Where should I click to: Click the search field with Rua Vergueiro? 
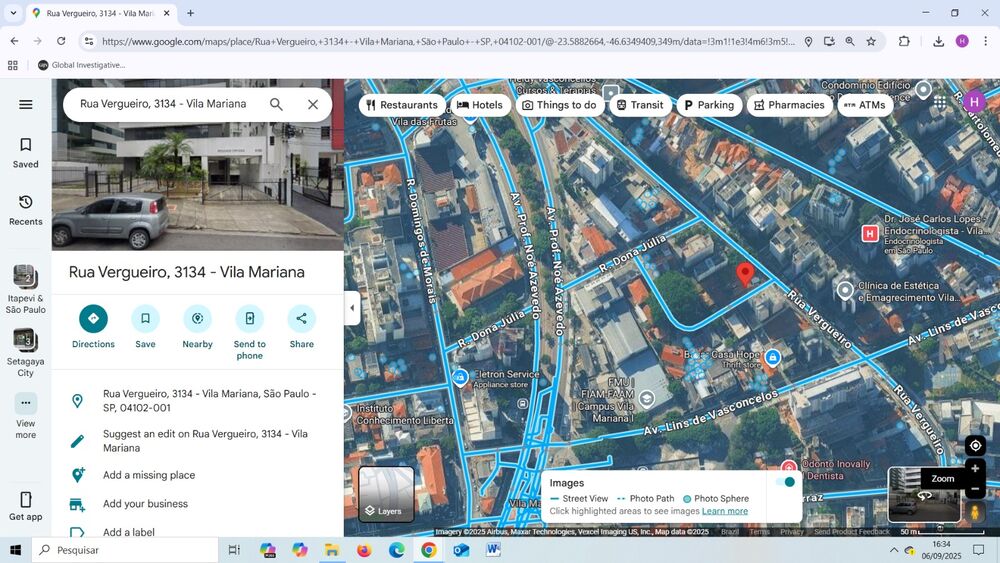click(x=163, y=104)
